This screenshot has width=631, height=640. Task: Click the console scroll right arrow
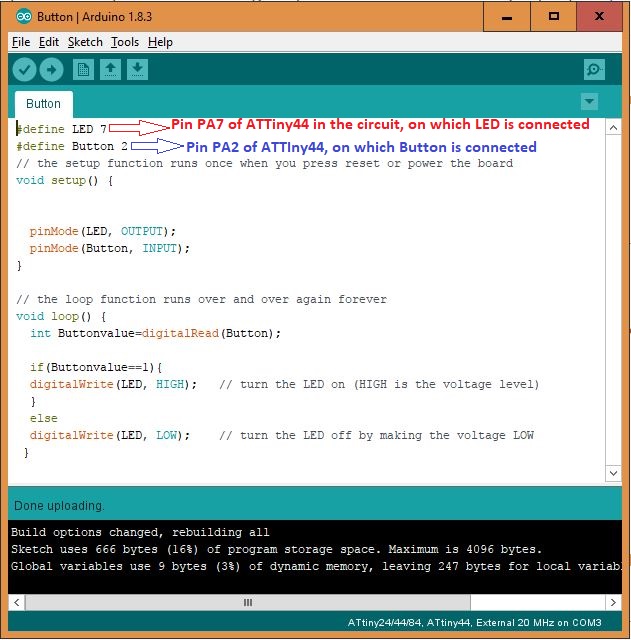(x=613, y=602)
